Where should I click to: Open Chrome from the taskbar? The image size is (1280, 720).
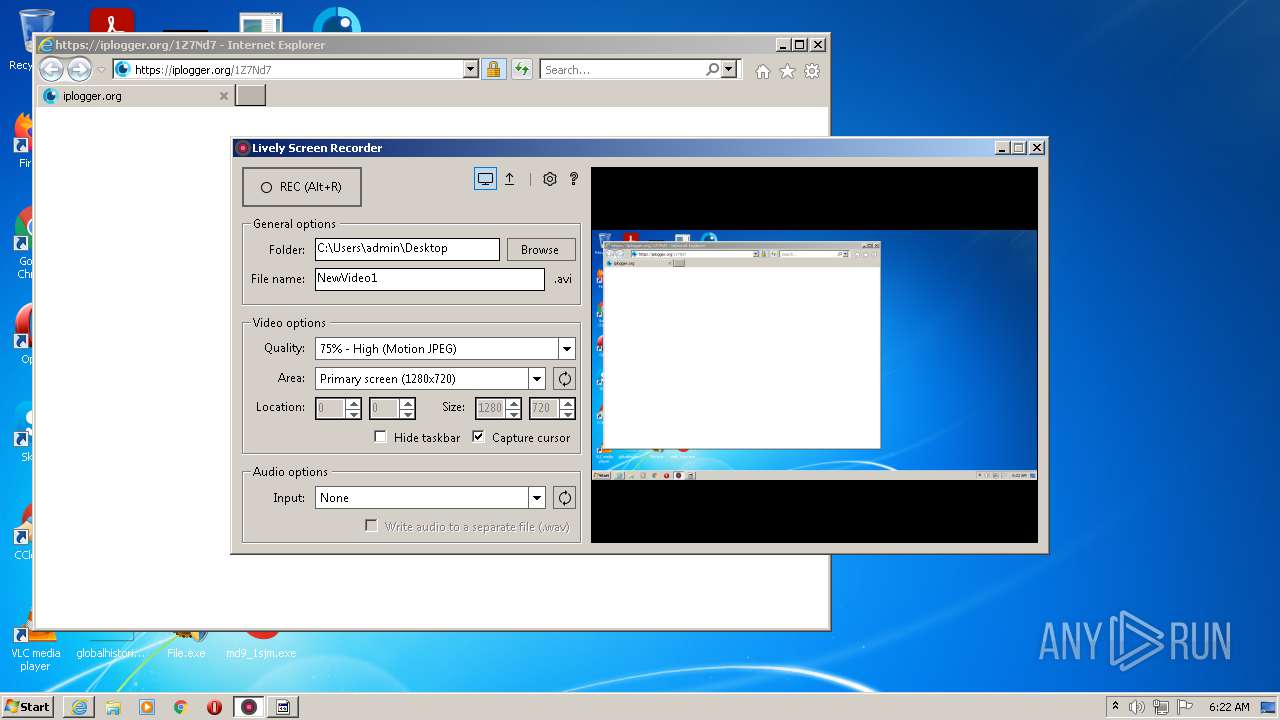tap(181, 707)
